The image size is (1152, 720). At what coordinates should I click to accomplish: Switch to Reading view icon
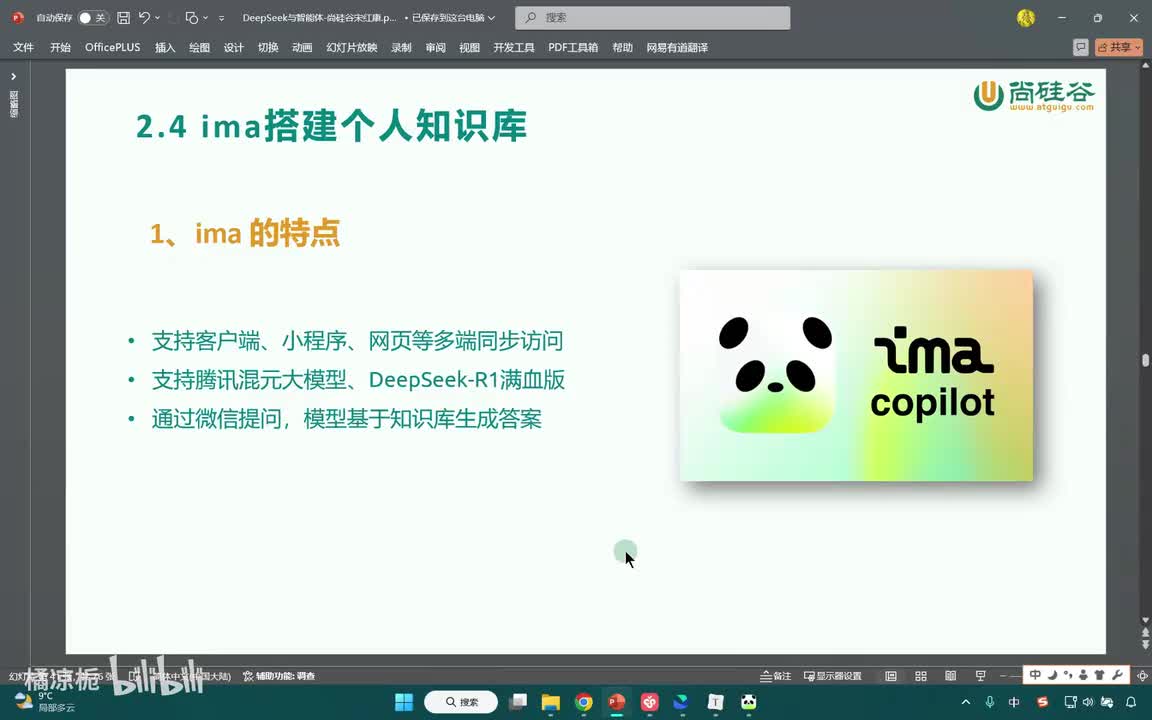tap(950, 676)
